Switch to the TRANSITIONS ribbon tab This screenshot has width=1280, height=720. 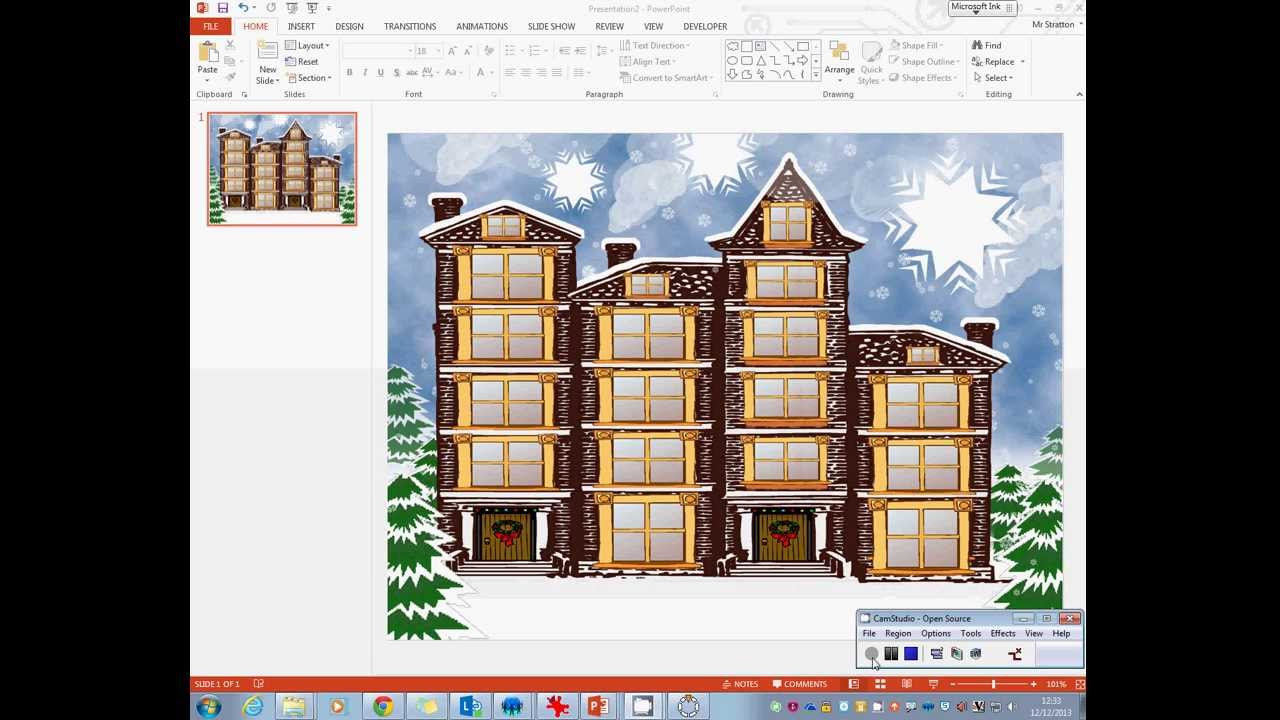point(410,26)
